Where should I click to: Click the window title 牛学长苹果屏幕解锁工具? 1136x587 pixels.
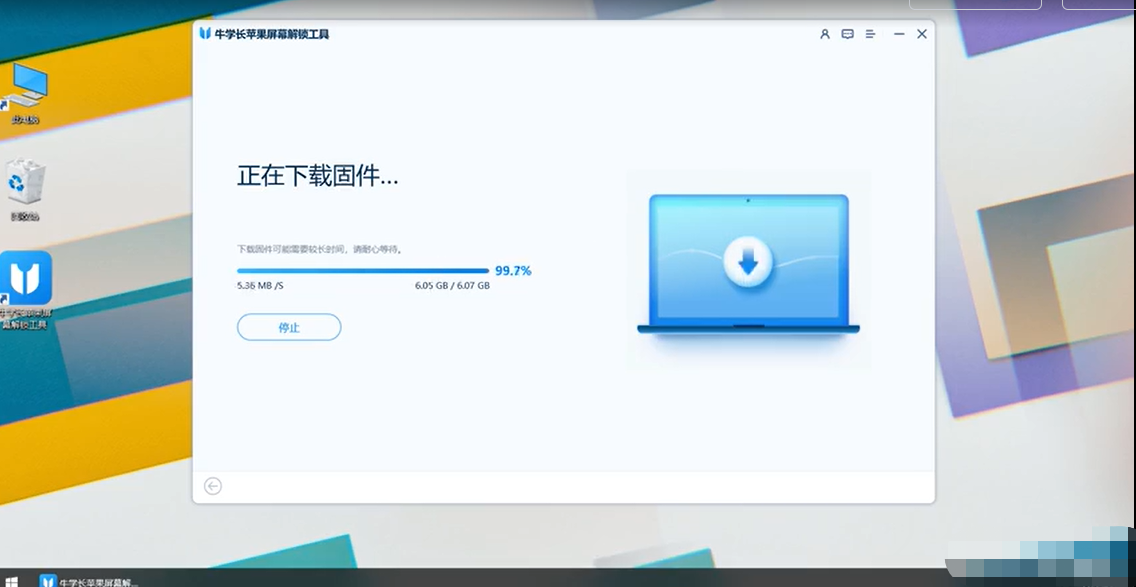[x=272, y=34]
